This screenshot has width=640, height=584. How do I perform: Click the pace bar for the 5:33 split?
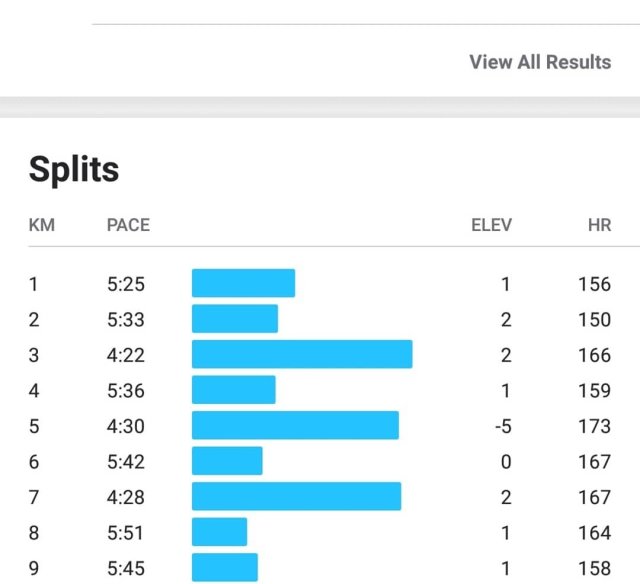pyautogui.click(x=235, y=319)
